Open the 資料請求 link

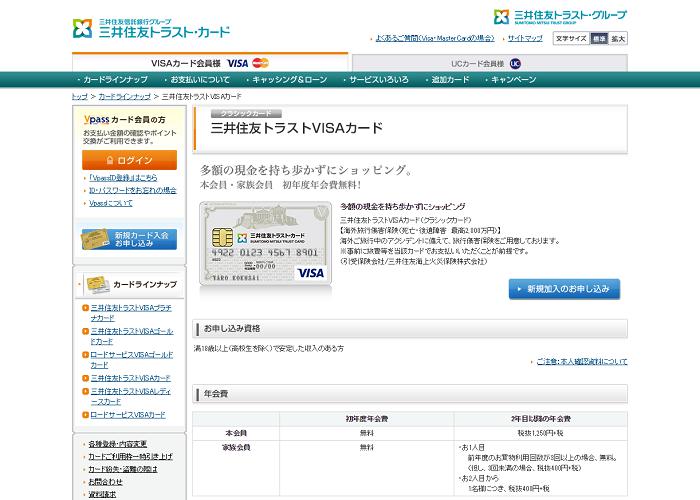pos(102,494)
